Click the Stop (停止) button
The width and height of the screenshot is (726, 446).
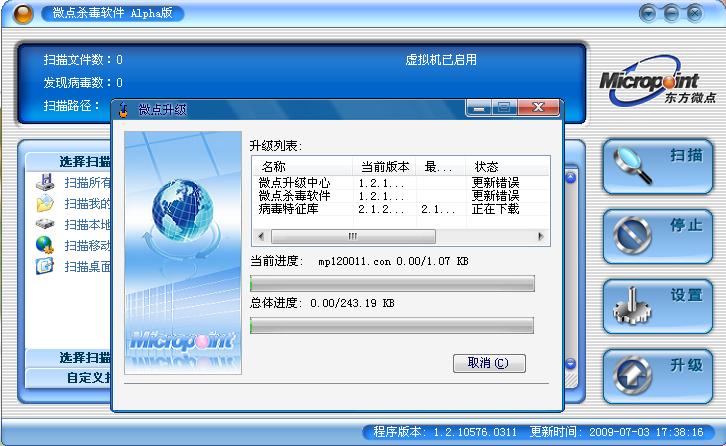(x=657, y=237)
